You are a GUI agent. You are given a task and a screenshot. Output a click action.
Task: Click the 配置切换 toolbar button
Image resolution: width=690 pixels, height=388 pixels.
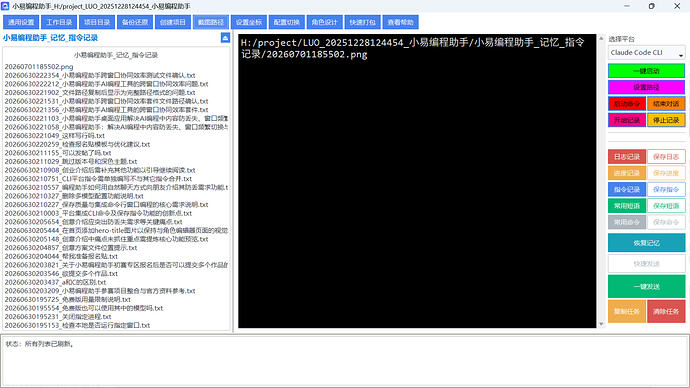(x=286, y=22)
